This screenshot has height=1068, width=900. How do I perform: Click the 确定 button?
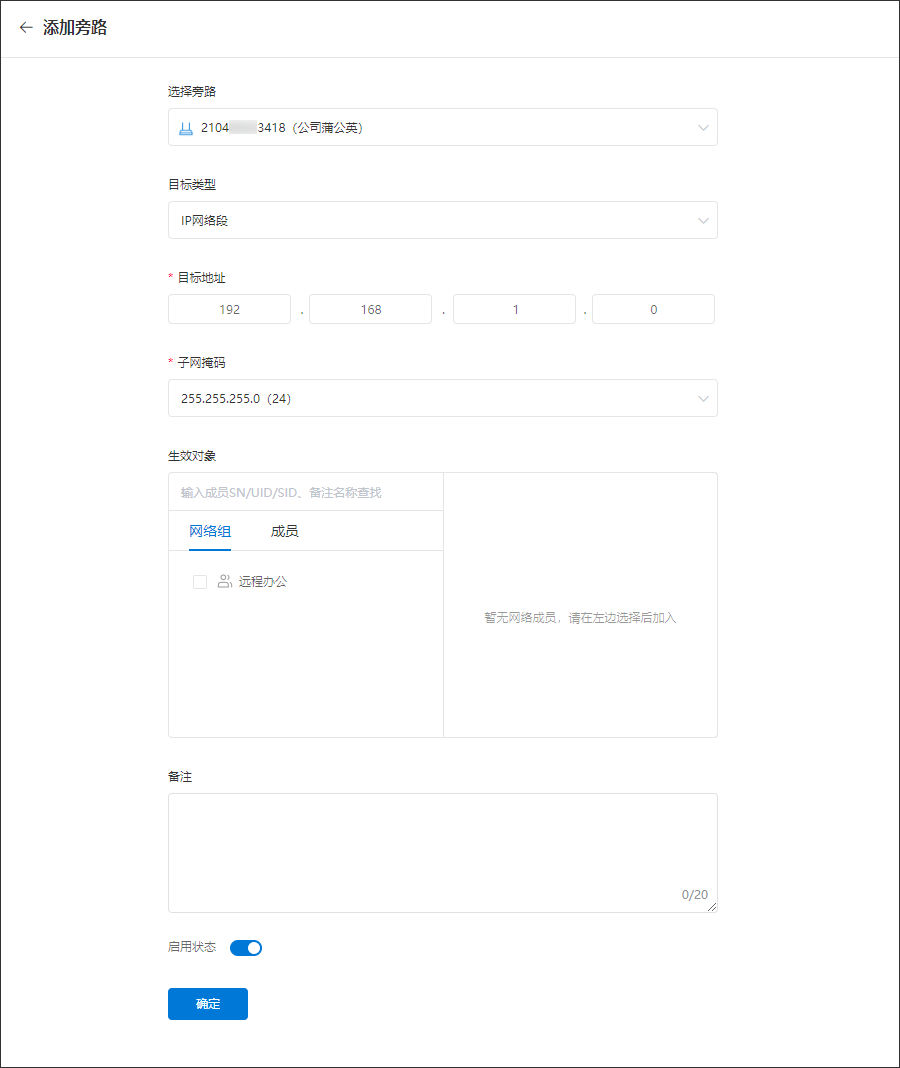click(x=208, y=1003)
